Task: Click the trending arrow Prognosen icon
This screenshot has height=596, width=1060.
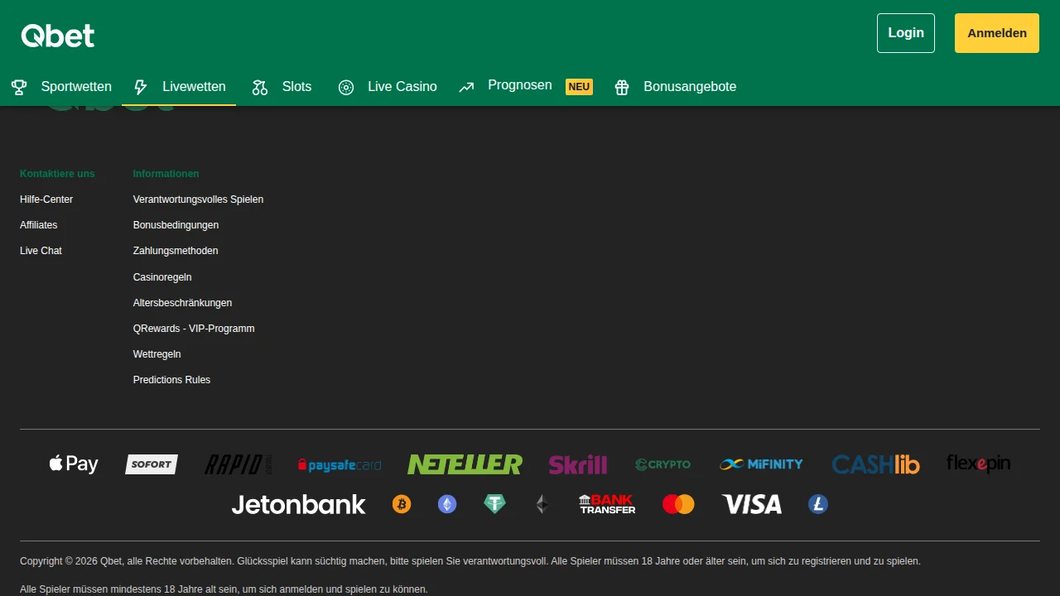Action: coord(466,87)
